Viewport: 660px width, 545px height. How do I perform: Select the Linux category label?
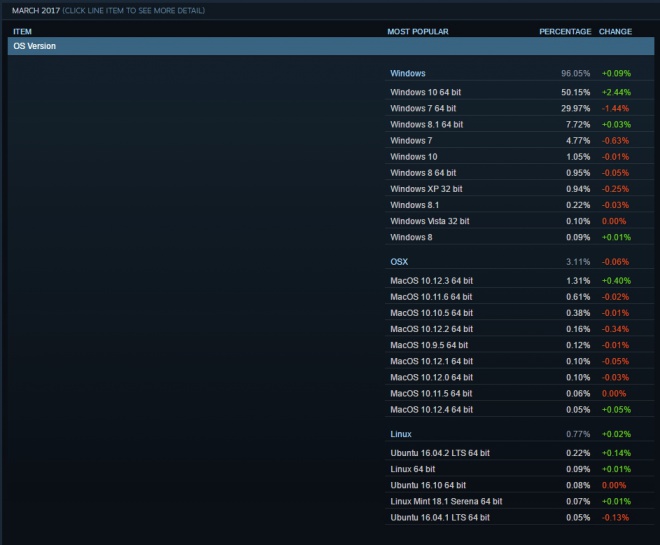401,434
